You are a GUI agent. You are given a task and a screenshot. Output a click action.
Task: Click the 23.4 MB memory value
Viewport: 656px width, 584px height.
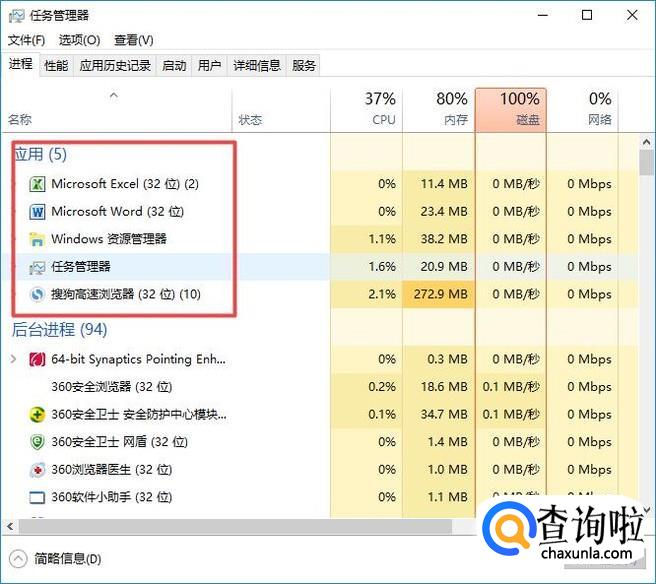443,212
